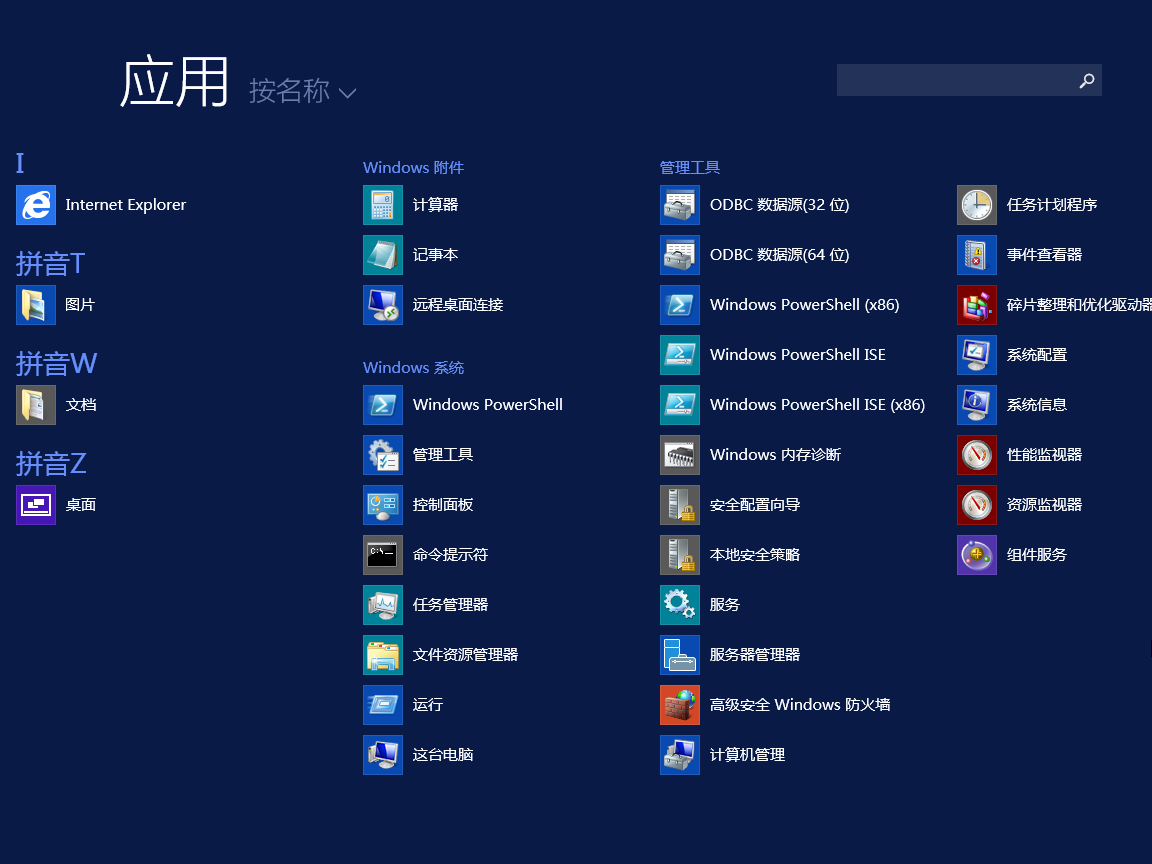1152x864 pixels.
Task: Select the 拼音W group header
Action: (x=57, y=363)
